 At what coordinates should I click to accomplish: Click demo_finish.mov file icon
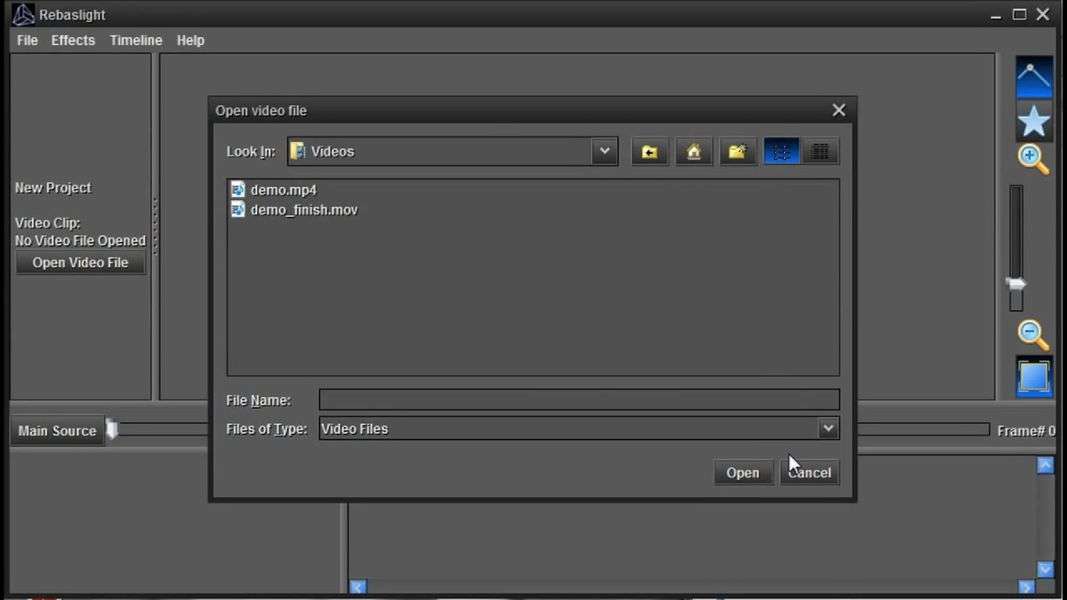(x=237, y=210)
